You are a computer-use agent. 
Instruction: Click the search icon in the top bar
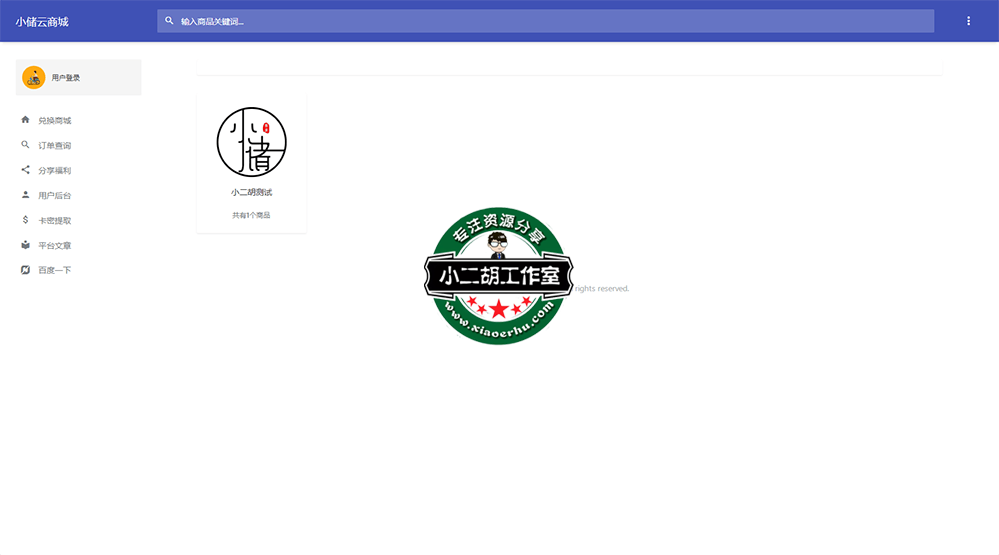(169, 21)
